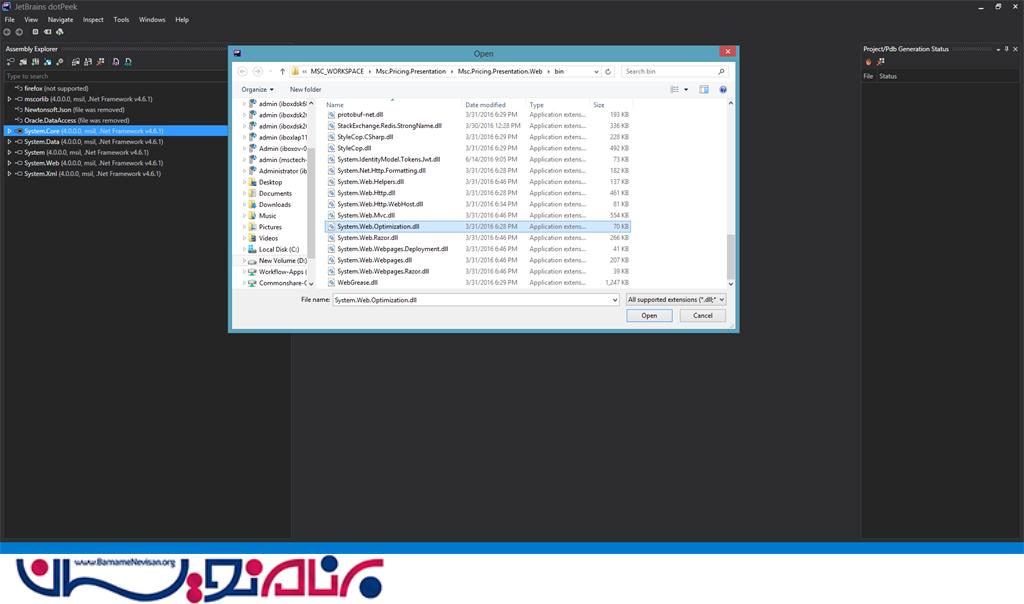The image size is (1024, 604).
Task: Click the Open button in the dialog
Action: [649, 315]
